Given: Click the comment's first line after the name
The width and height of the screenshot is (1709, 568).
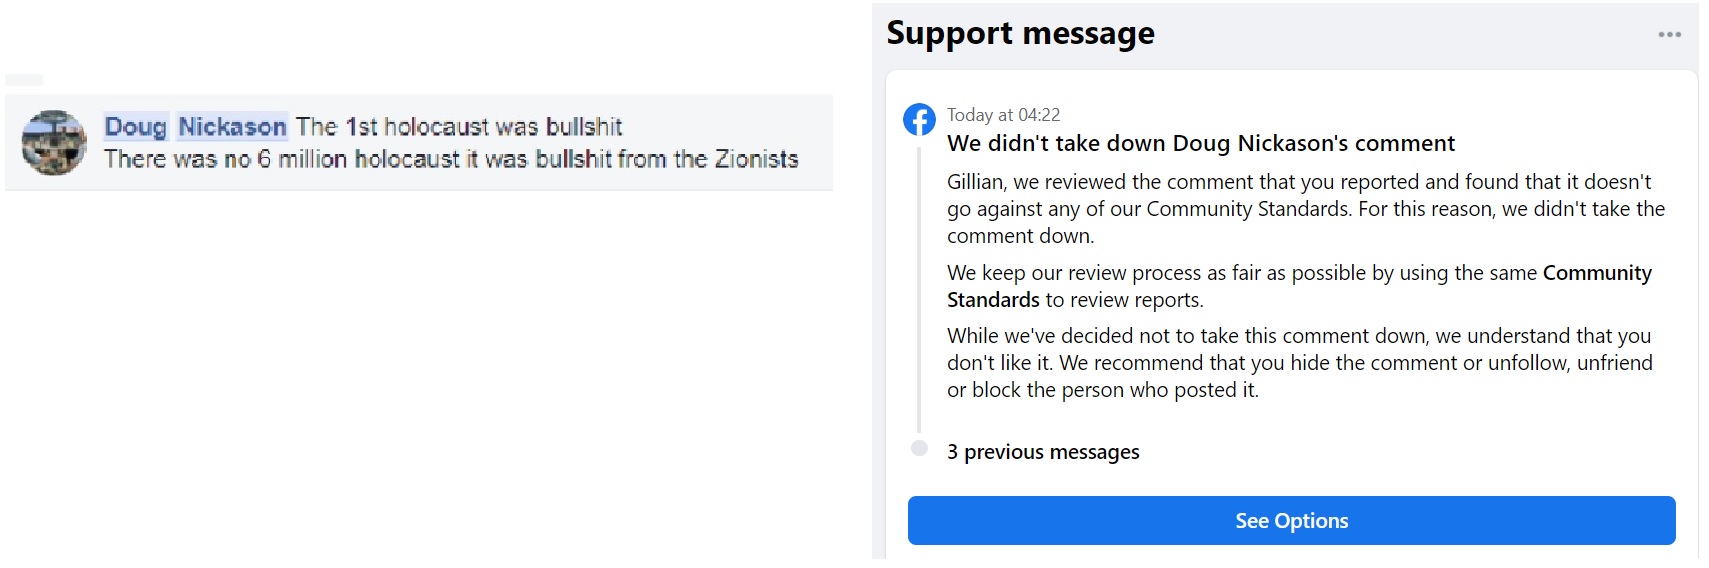Looking at the screenshot, I should pyautogui.click(x=459, y=127).
